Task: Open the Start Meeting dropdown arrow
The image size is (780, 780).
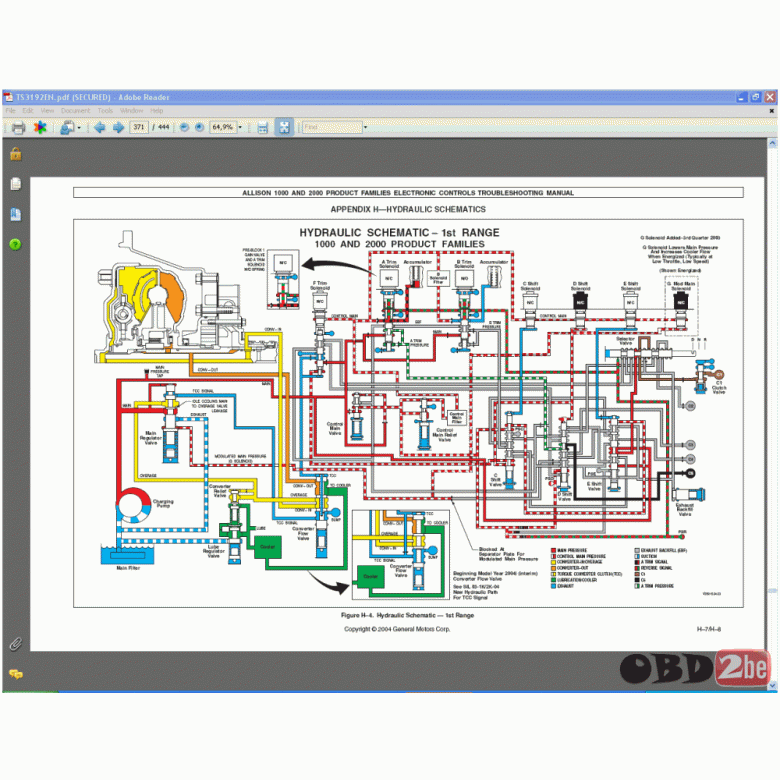Action: tap(79, 128)
